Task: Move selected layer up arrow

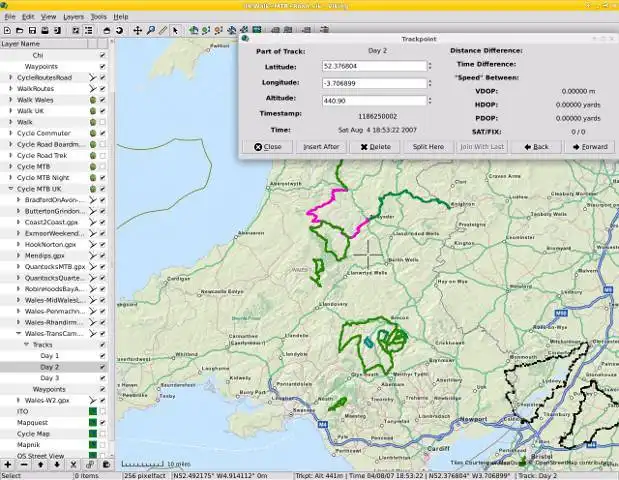Action: tap(40, 465)
